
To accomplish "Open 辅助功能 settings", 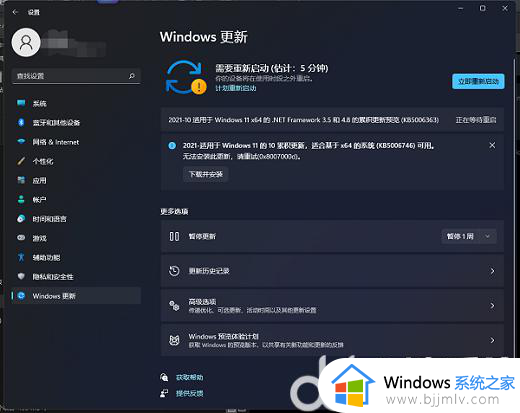I will pyautogui.click(x=76, y=257).
